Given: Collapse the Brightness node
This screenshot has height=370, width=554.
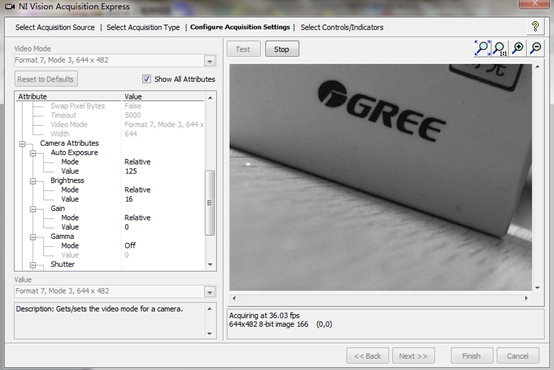Looking at the screenshot, I should point(33,181).
